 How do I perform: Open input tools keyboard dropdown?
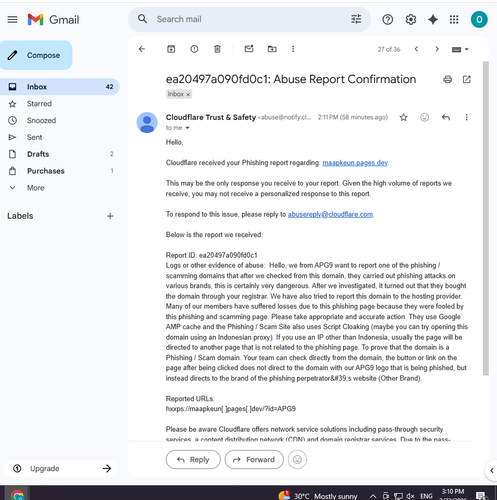click(x=460, y=49)
